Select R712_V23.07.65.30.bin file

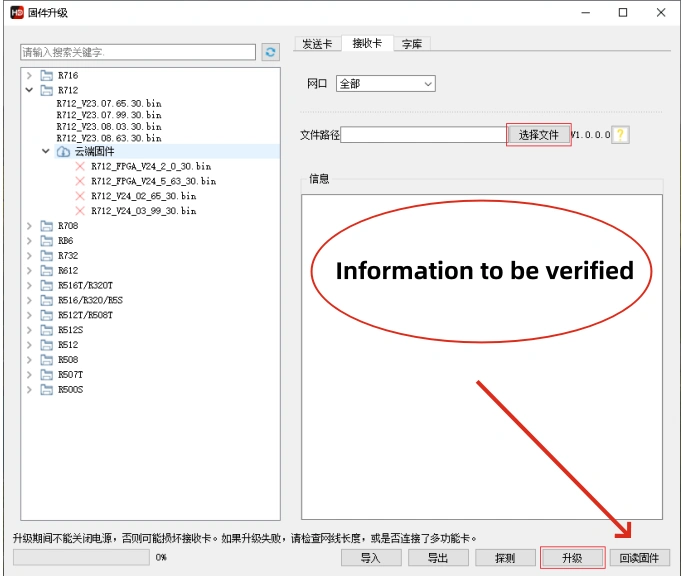pyautogui.click(x=109, y=104)
